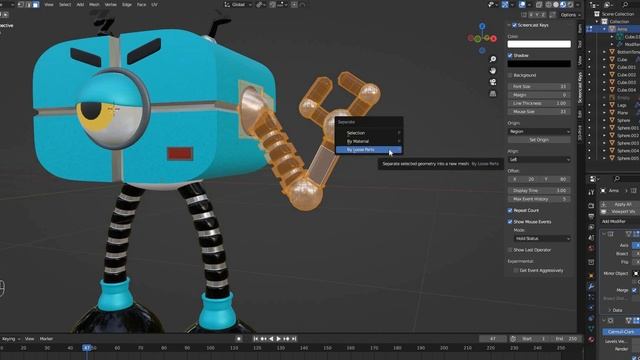Click Cube mesh icon in outliner

(612, 60)
